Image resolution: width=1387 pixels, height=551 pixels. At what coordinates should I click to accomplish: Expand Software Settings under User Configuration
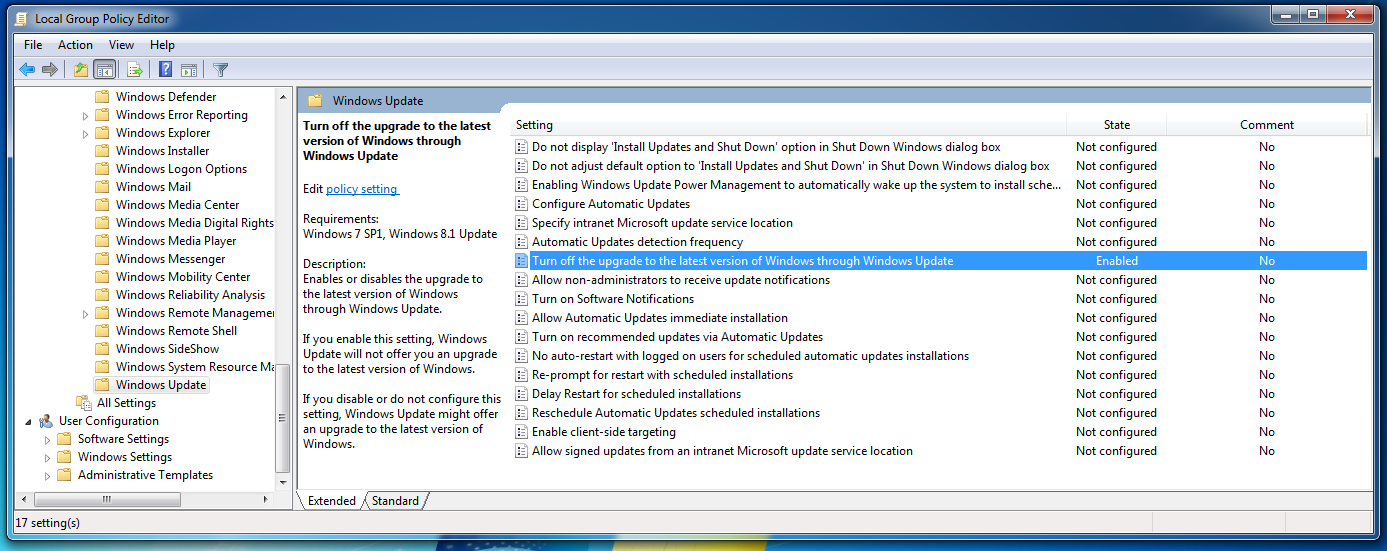[x=47, y=439]
